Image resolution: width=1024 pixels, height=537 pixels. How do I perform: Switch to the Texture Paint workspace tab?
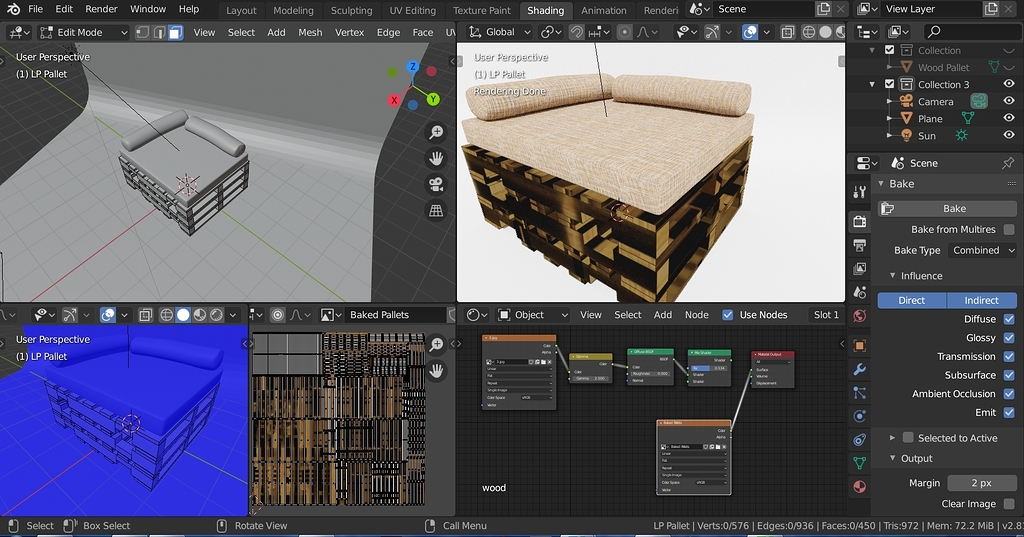[482, 10]
